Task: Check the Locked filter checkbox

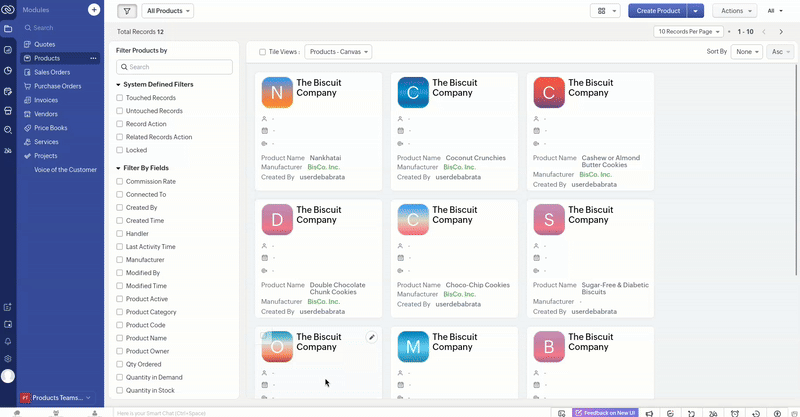Action: pyautogui.click(x=120, y=150)
